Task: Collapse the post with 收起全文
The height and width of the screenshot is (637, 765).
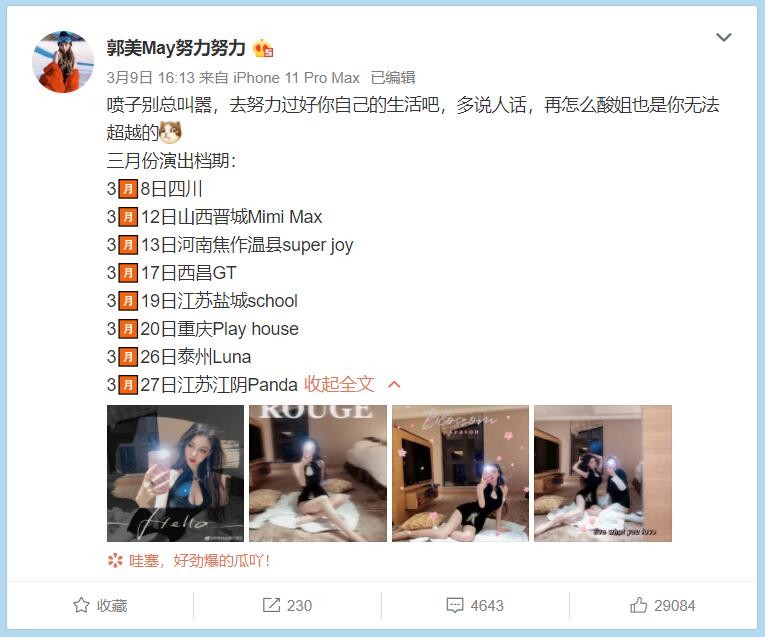Action: pos(339,384)
